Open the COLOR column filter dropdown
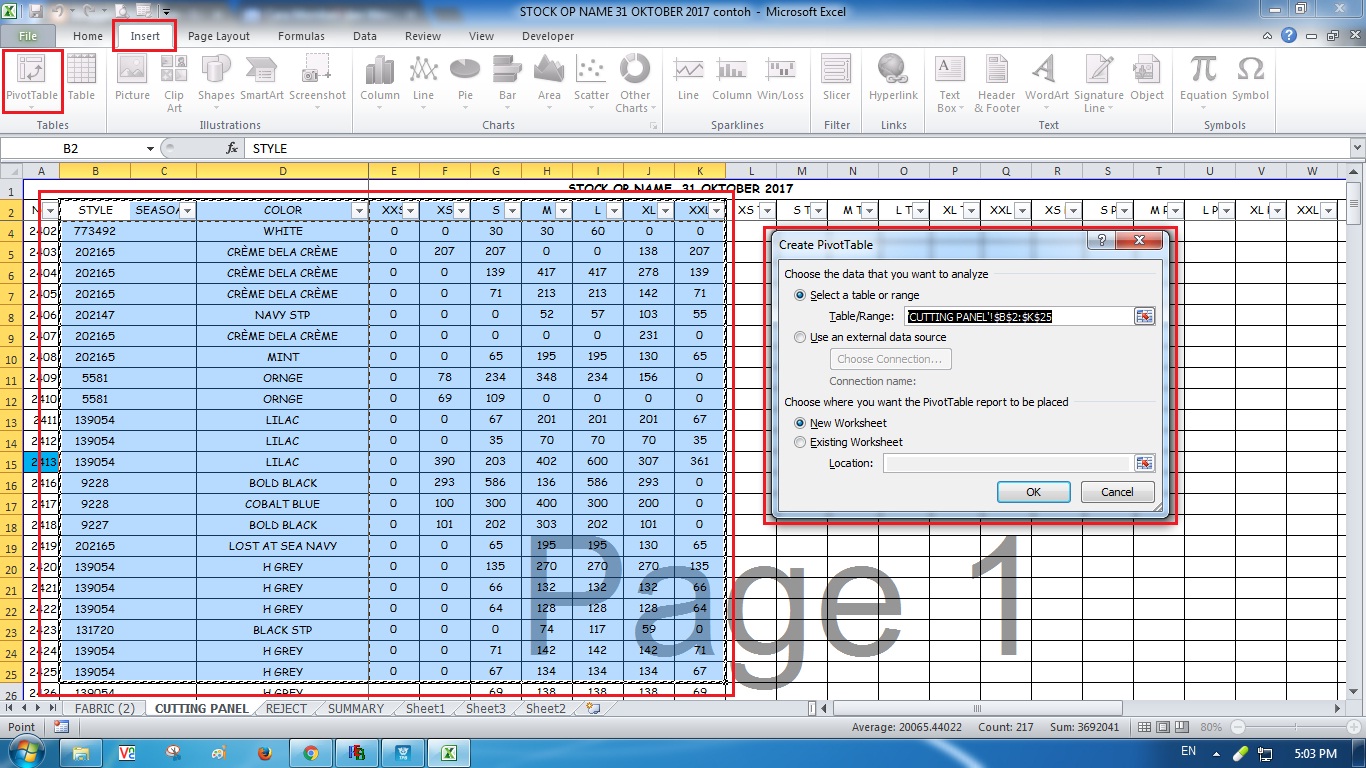 [359, 210]
